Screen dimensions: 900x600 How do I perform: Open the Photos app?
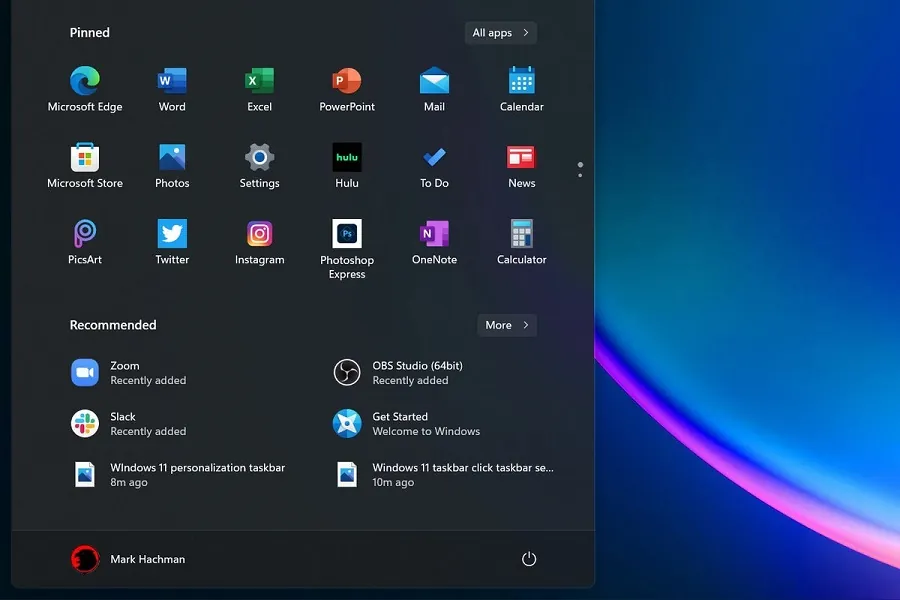tap(172, 165)
